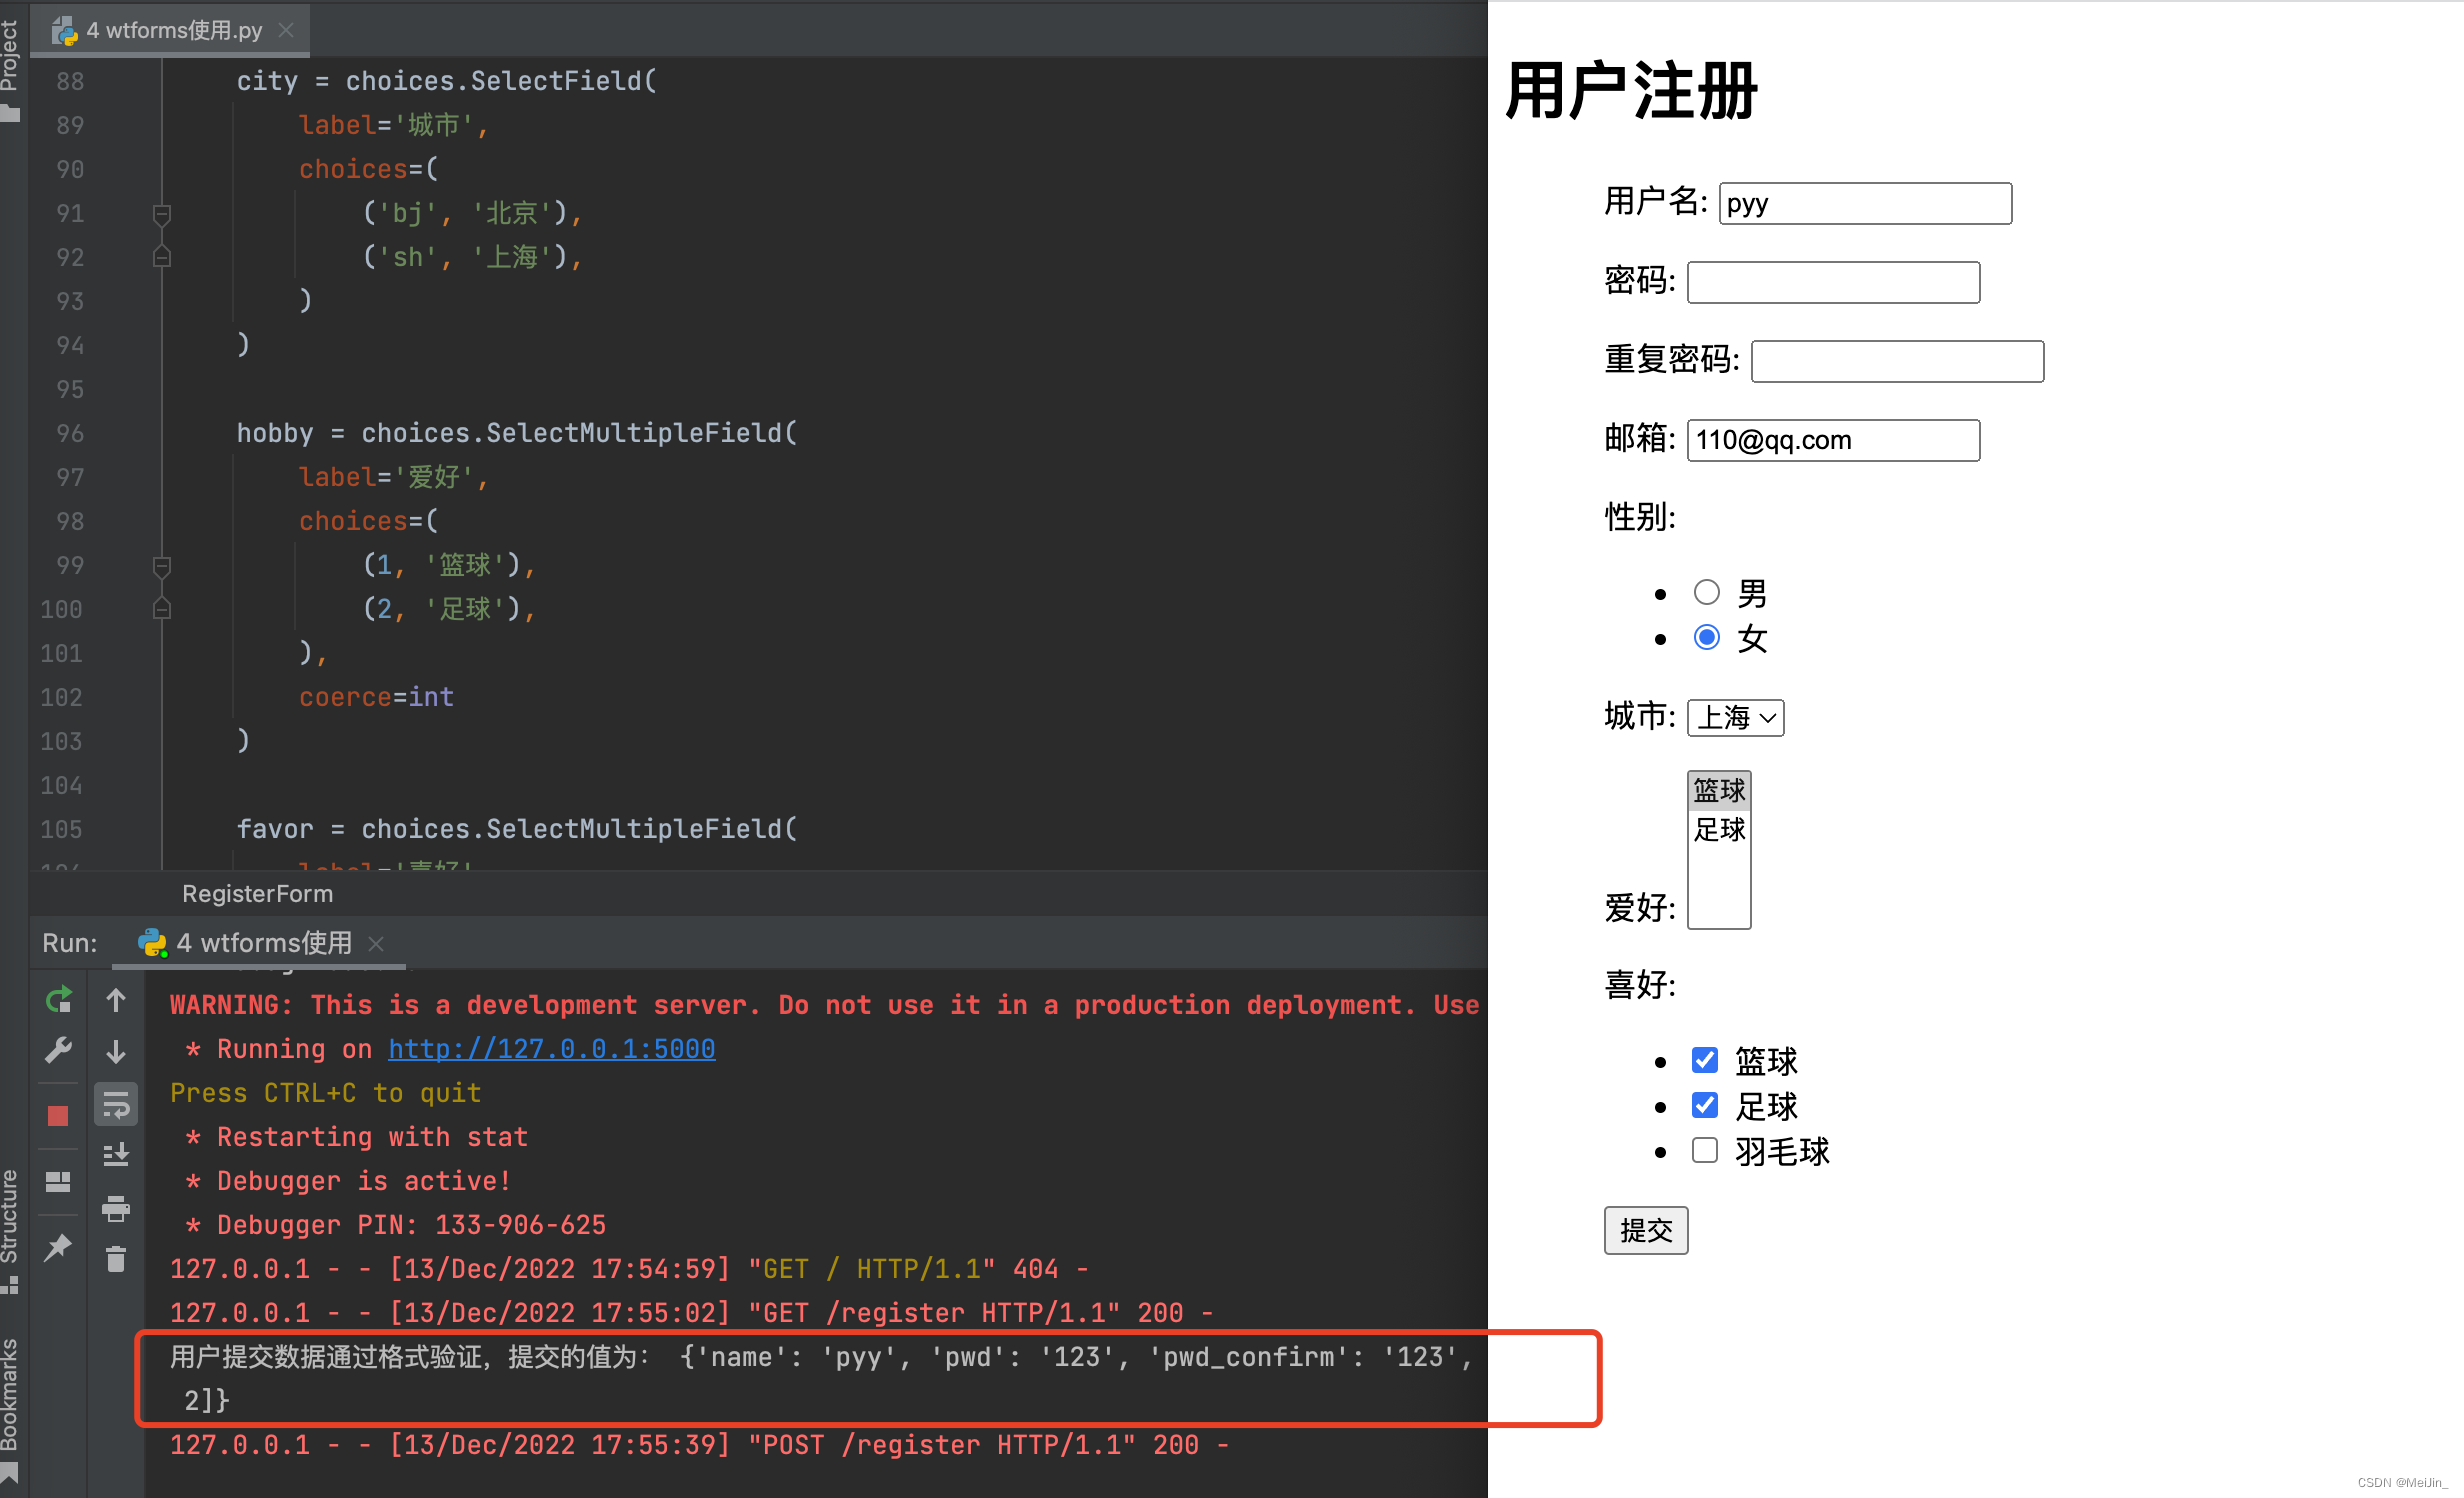
Task: Click the scroll-to-end icon in console
Action: 116,1155
